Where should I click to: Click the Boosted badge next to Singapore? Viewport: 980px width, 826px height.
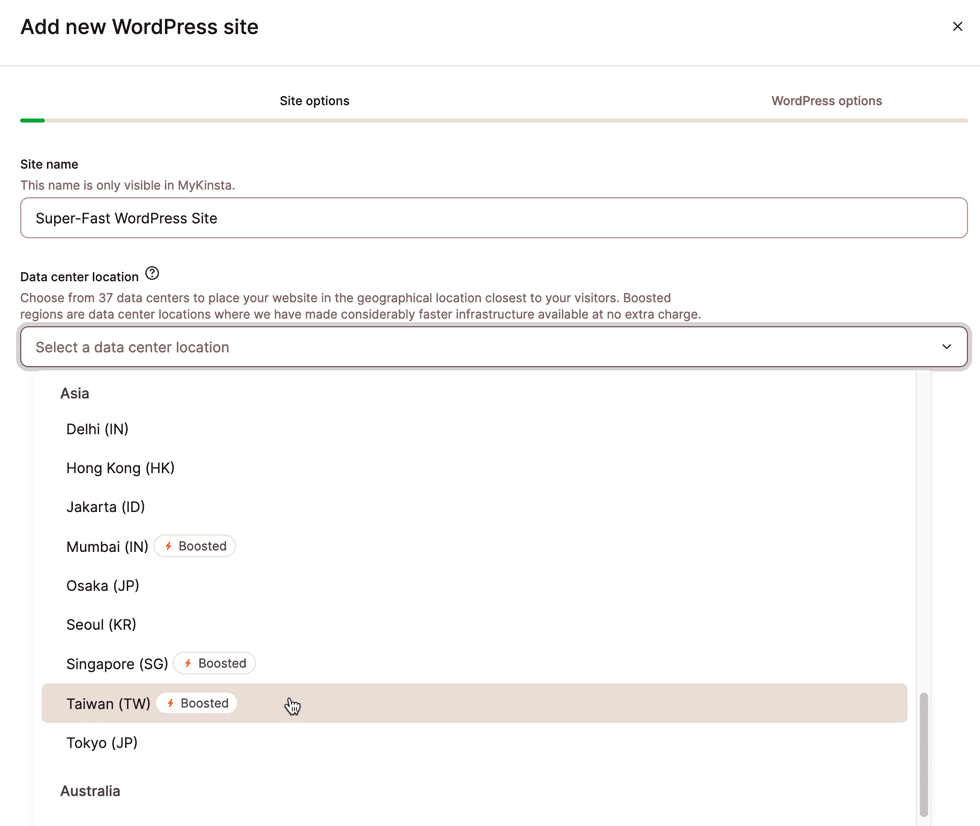pos(215,663)
